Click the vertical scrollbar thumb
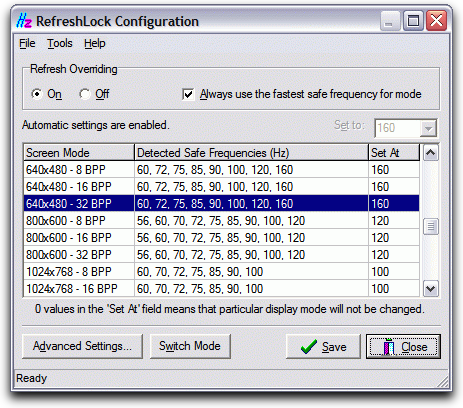 point(431,227)
